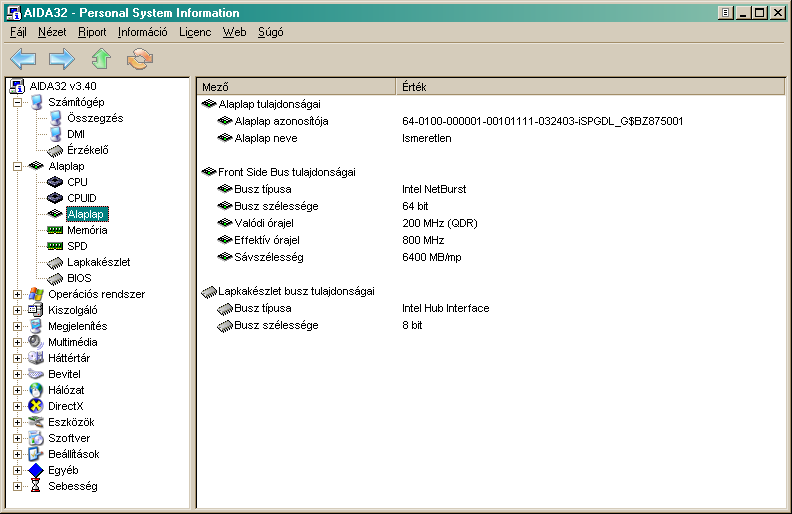The height and width of the screenshot is (514, 792).
Task: Click the Kiszolgáló server icon
Action: (x=36, y=310)
